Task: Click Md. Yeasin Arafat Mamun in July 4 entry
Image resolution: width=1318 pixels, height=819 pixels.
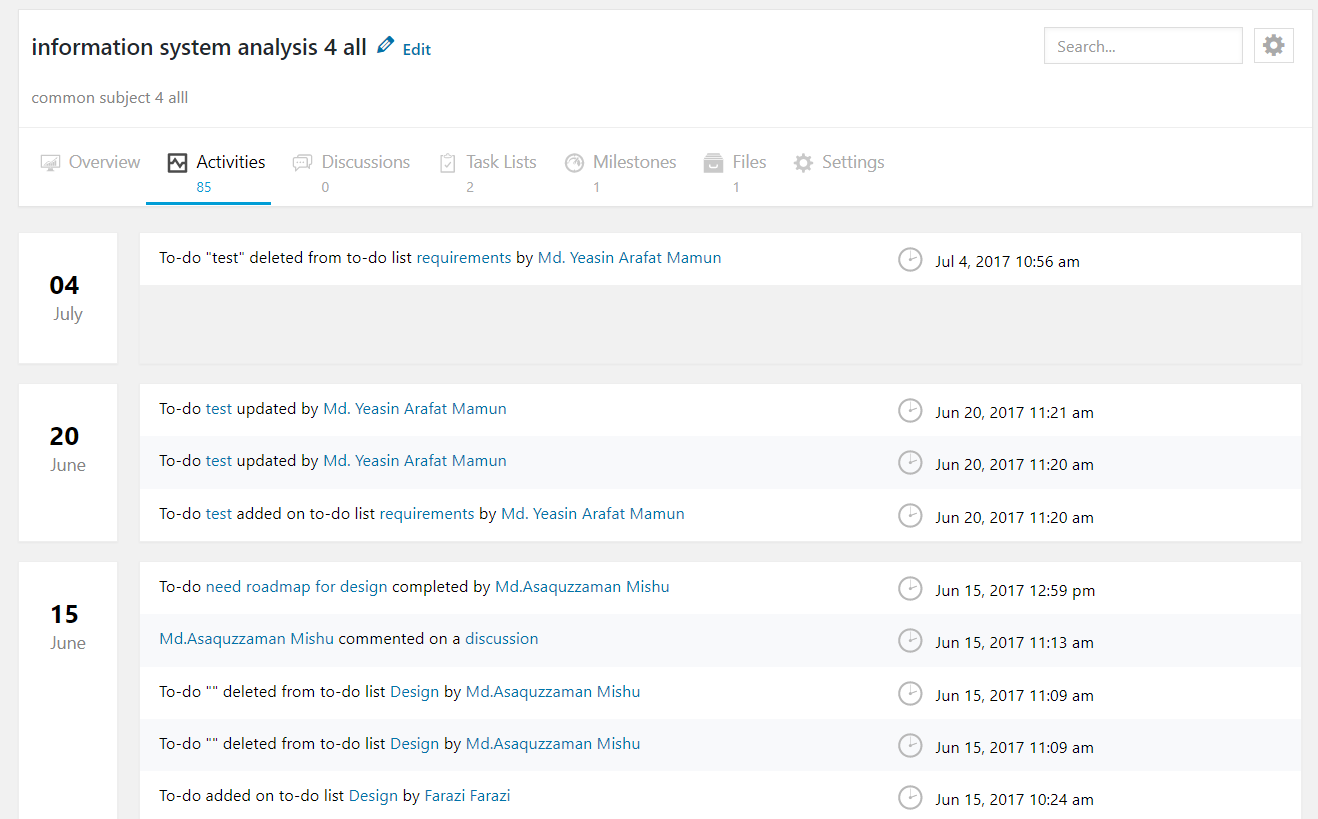Action: 630,258
